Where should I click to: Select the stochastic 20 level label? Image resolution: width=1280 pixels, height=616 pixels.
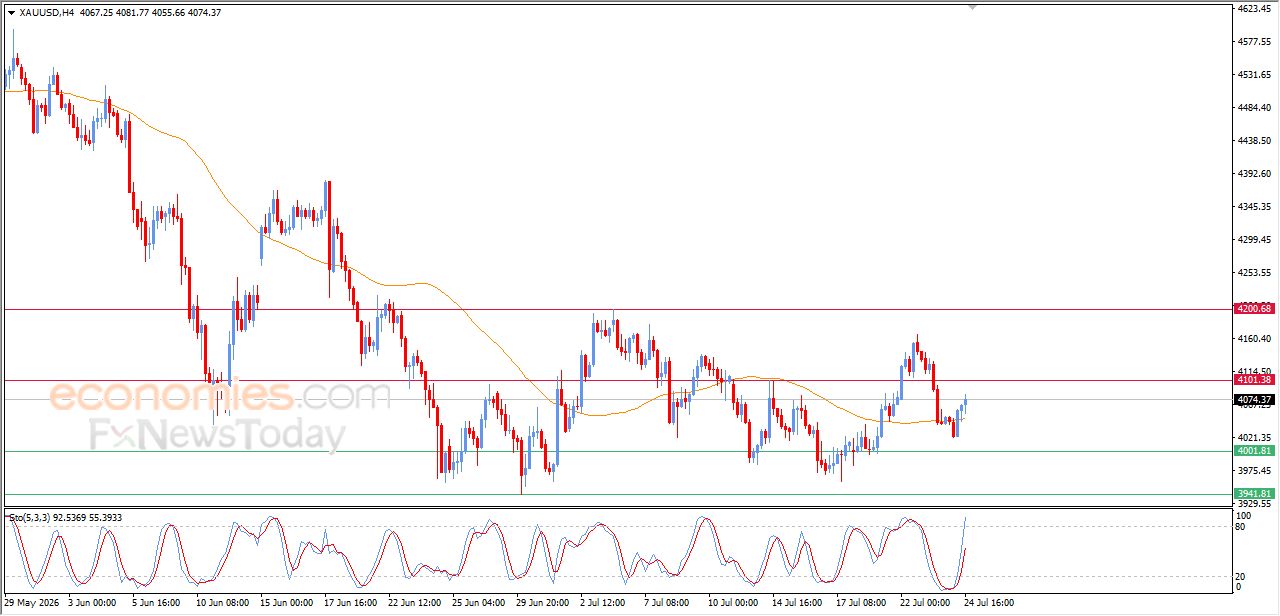[x=1243, y=576]
